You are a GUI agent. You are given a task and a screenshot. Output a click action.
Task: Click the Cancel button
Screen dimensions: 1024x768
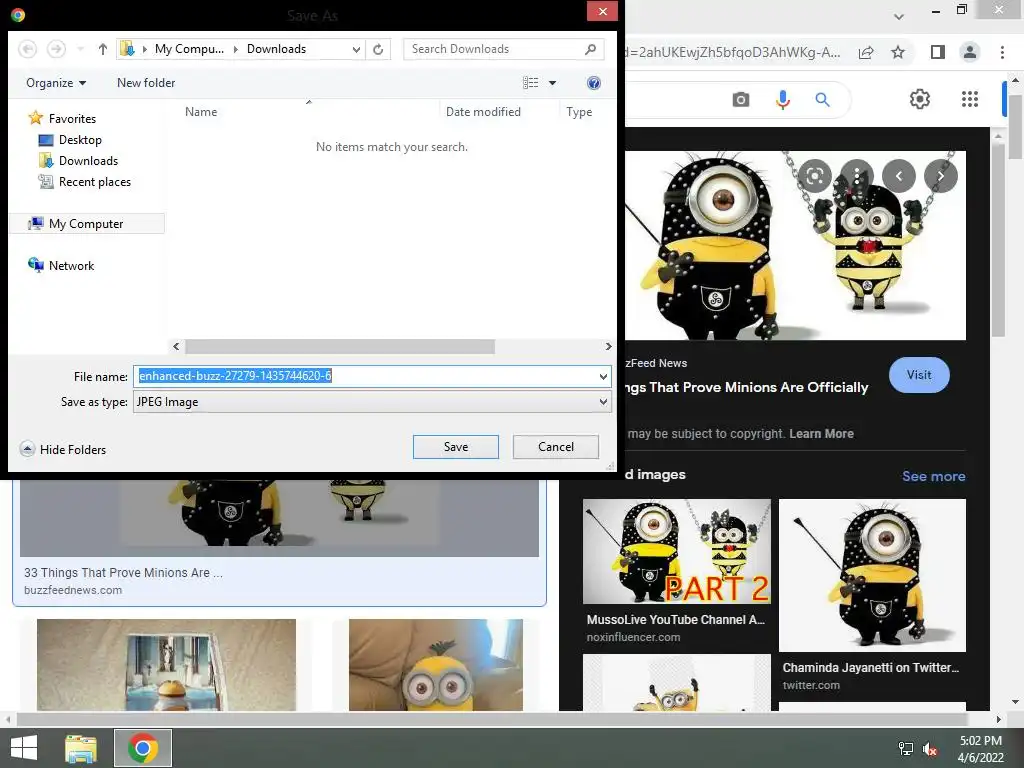[556, 447]
